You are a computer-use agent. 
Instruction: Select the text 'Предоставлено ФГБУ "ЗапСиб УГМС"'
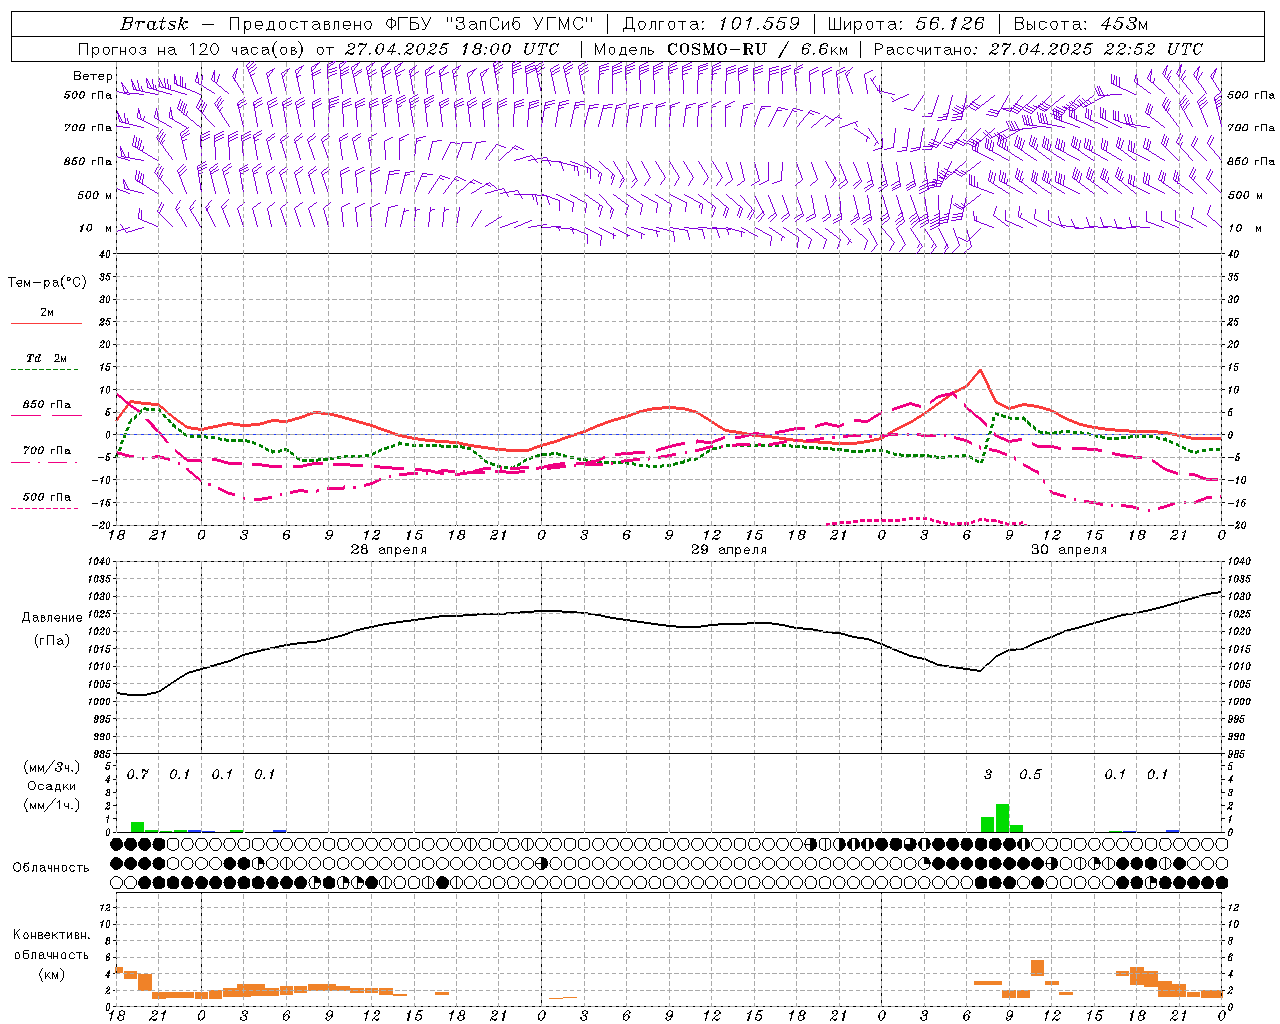411,24
